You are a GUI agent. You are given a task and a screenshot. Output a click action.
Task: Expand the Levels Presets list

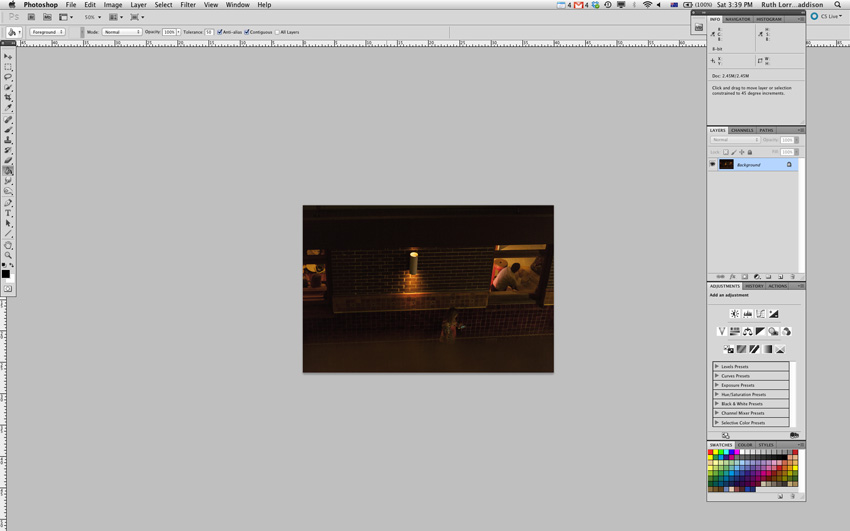point(717,367)
